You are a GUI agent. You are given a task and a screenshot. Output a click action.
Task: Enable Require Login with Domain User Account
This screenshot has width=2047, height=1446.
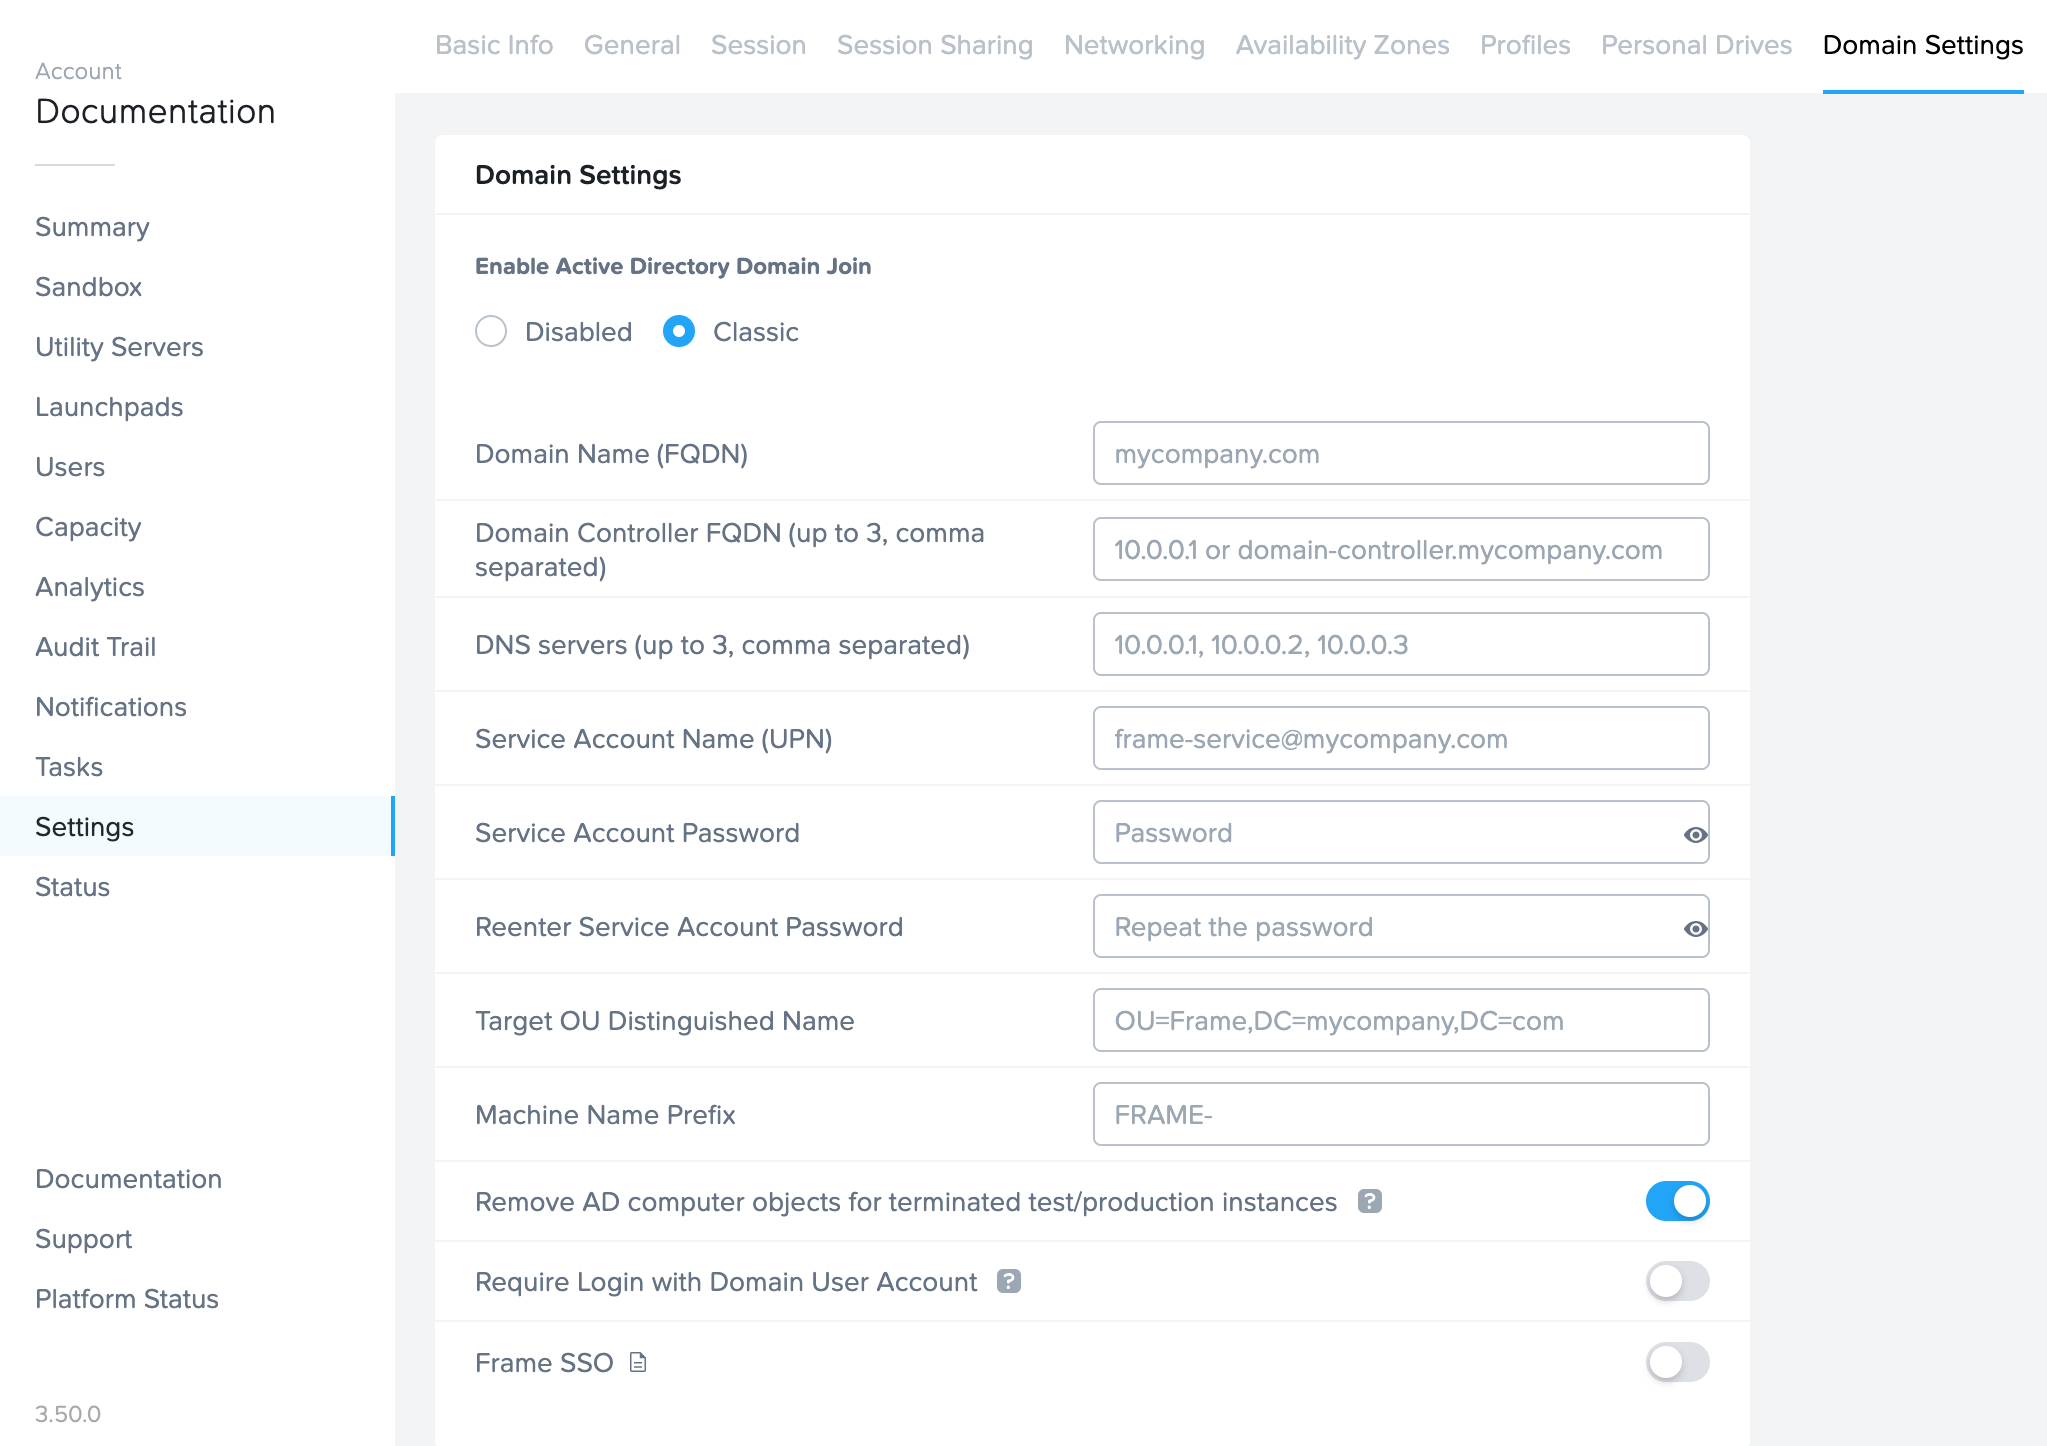point(1677,1281)
